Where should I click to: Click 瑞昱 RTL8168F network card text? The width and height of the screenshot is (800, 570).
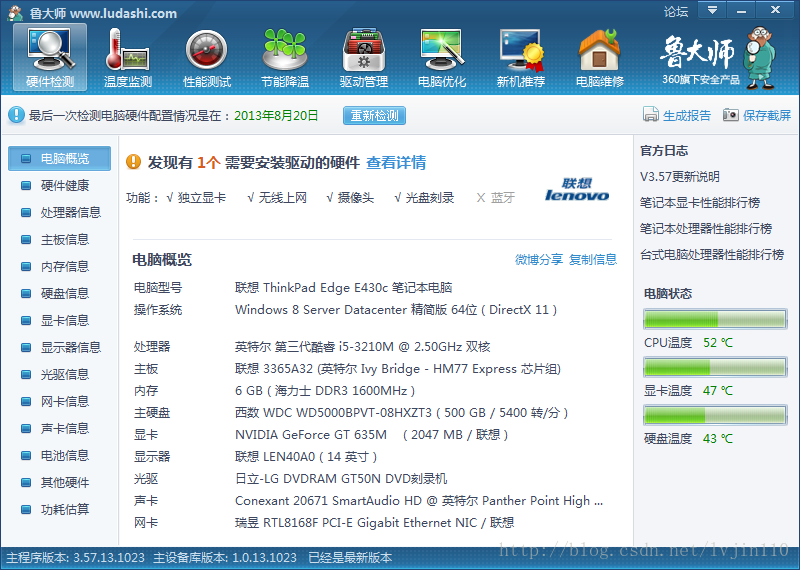374,523
